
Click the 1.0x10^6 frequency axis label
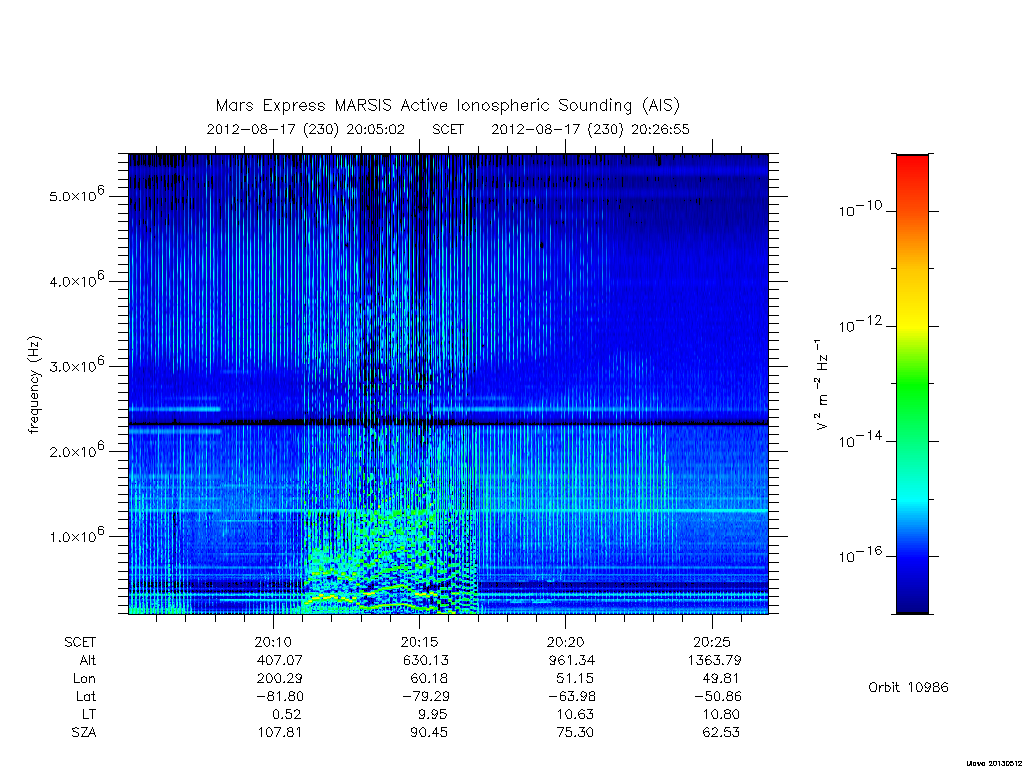click(x=76, y=535)
